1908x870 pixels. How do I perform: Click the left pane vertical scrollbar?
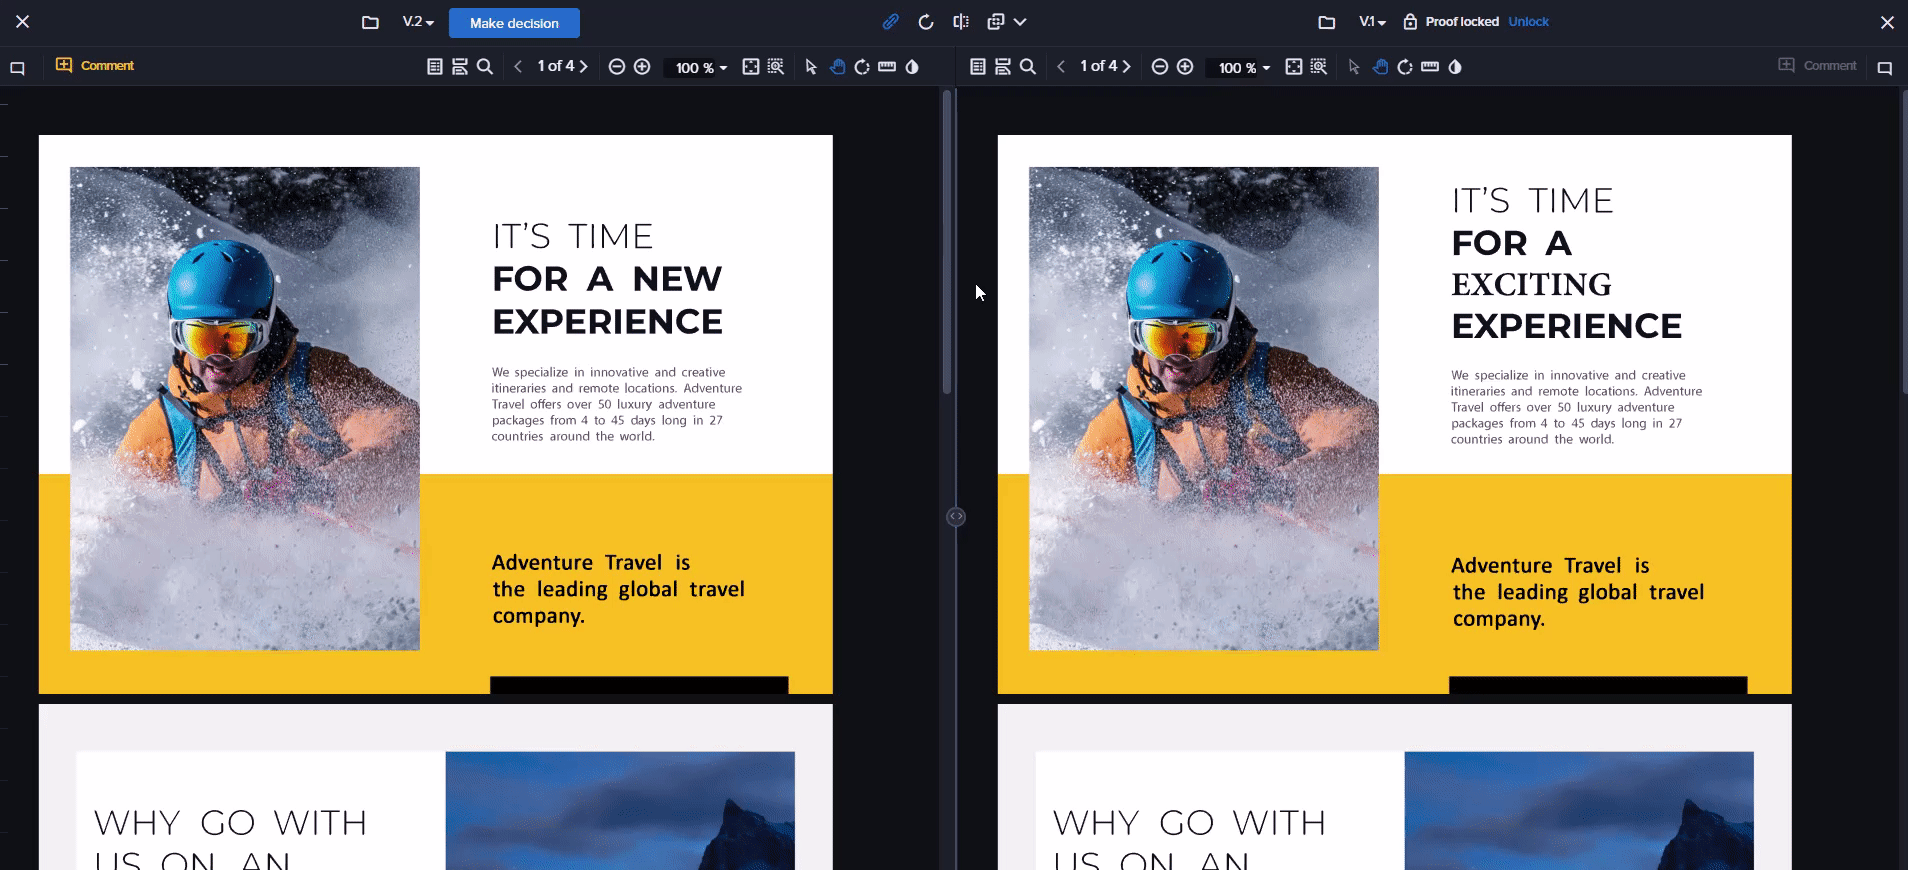click(946, 242)
